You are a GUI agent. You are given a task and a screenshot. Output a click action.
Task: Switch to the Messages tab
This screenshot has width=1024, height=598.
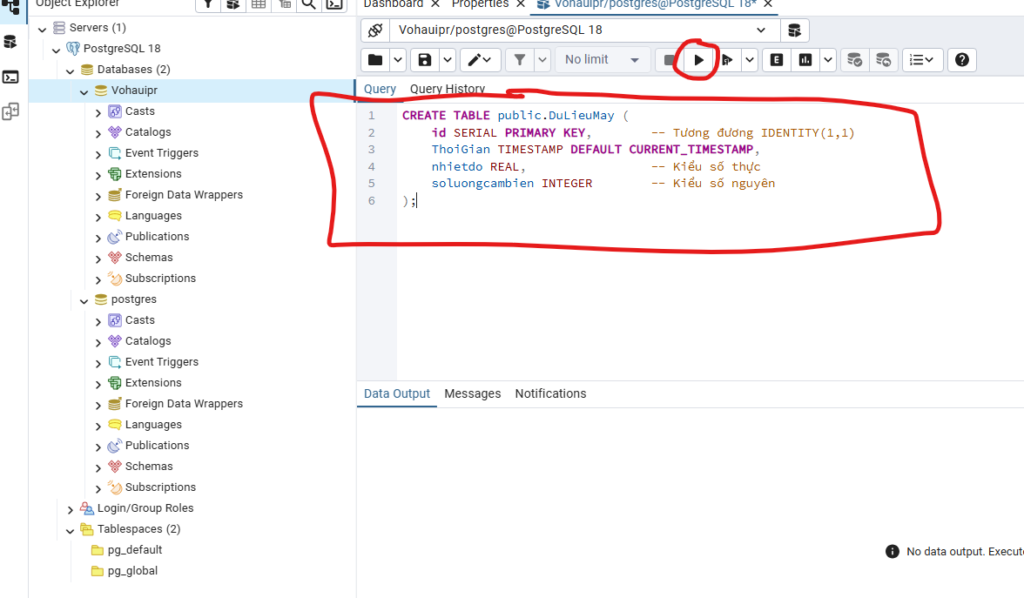(472, 394)
